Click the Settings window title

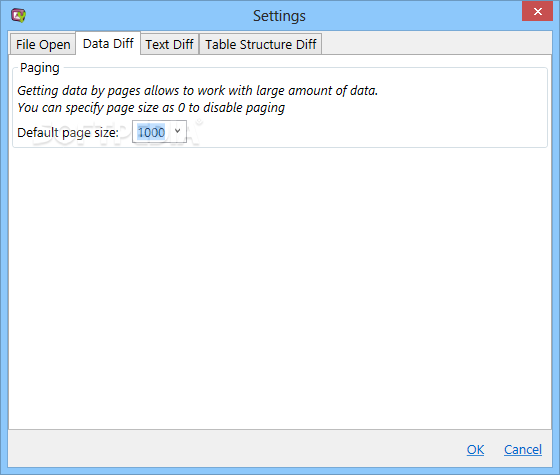[279, 16]
